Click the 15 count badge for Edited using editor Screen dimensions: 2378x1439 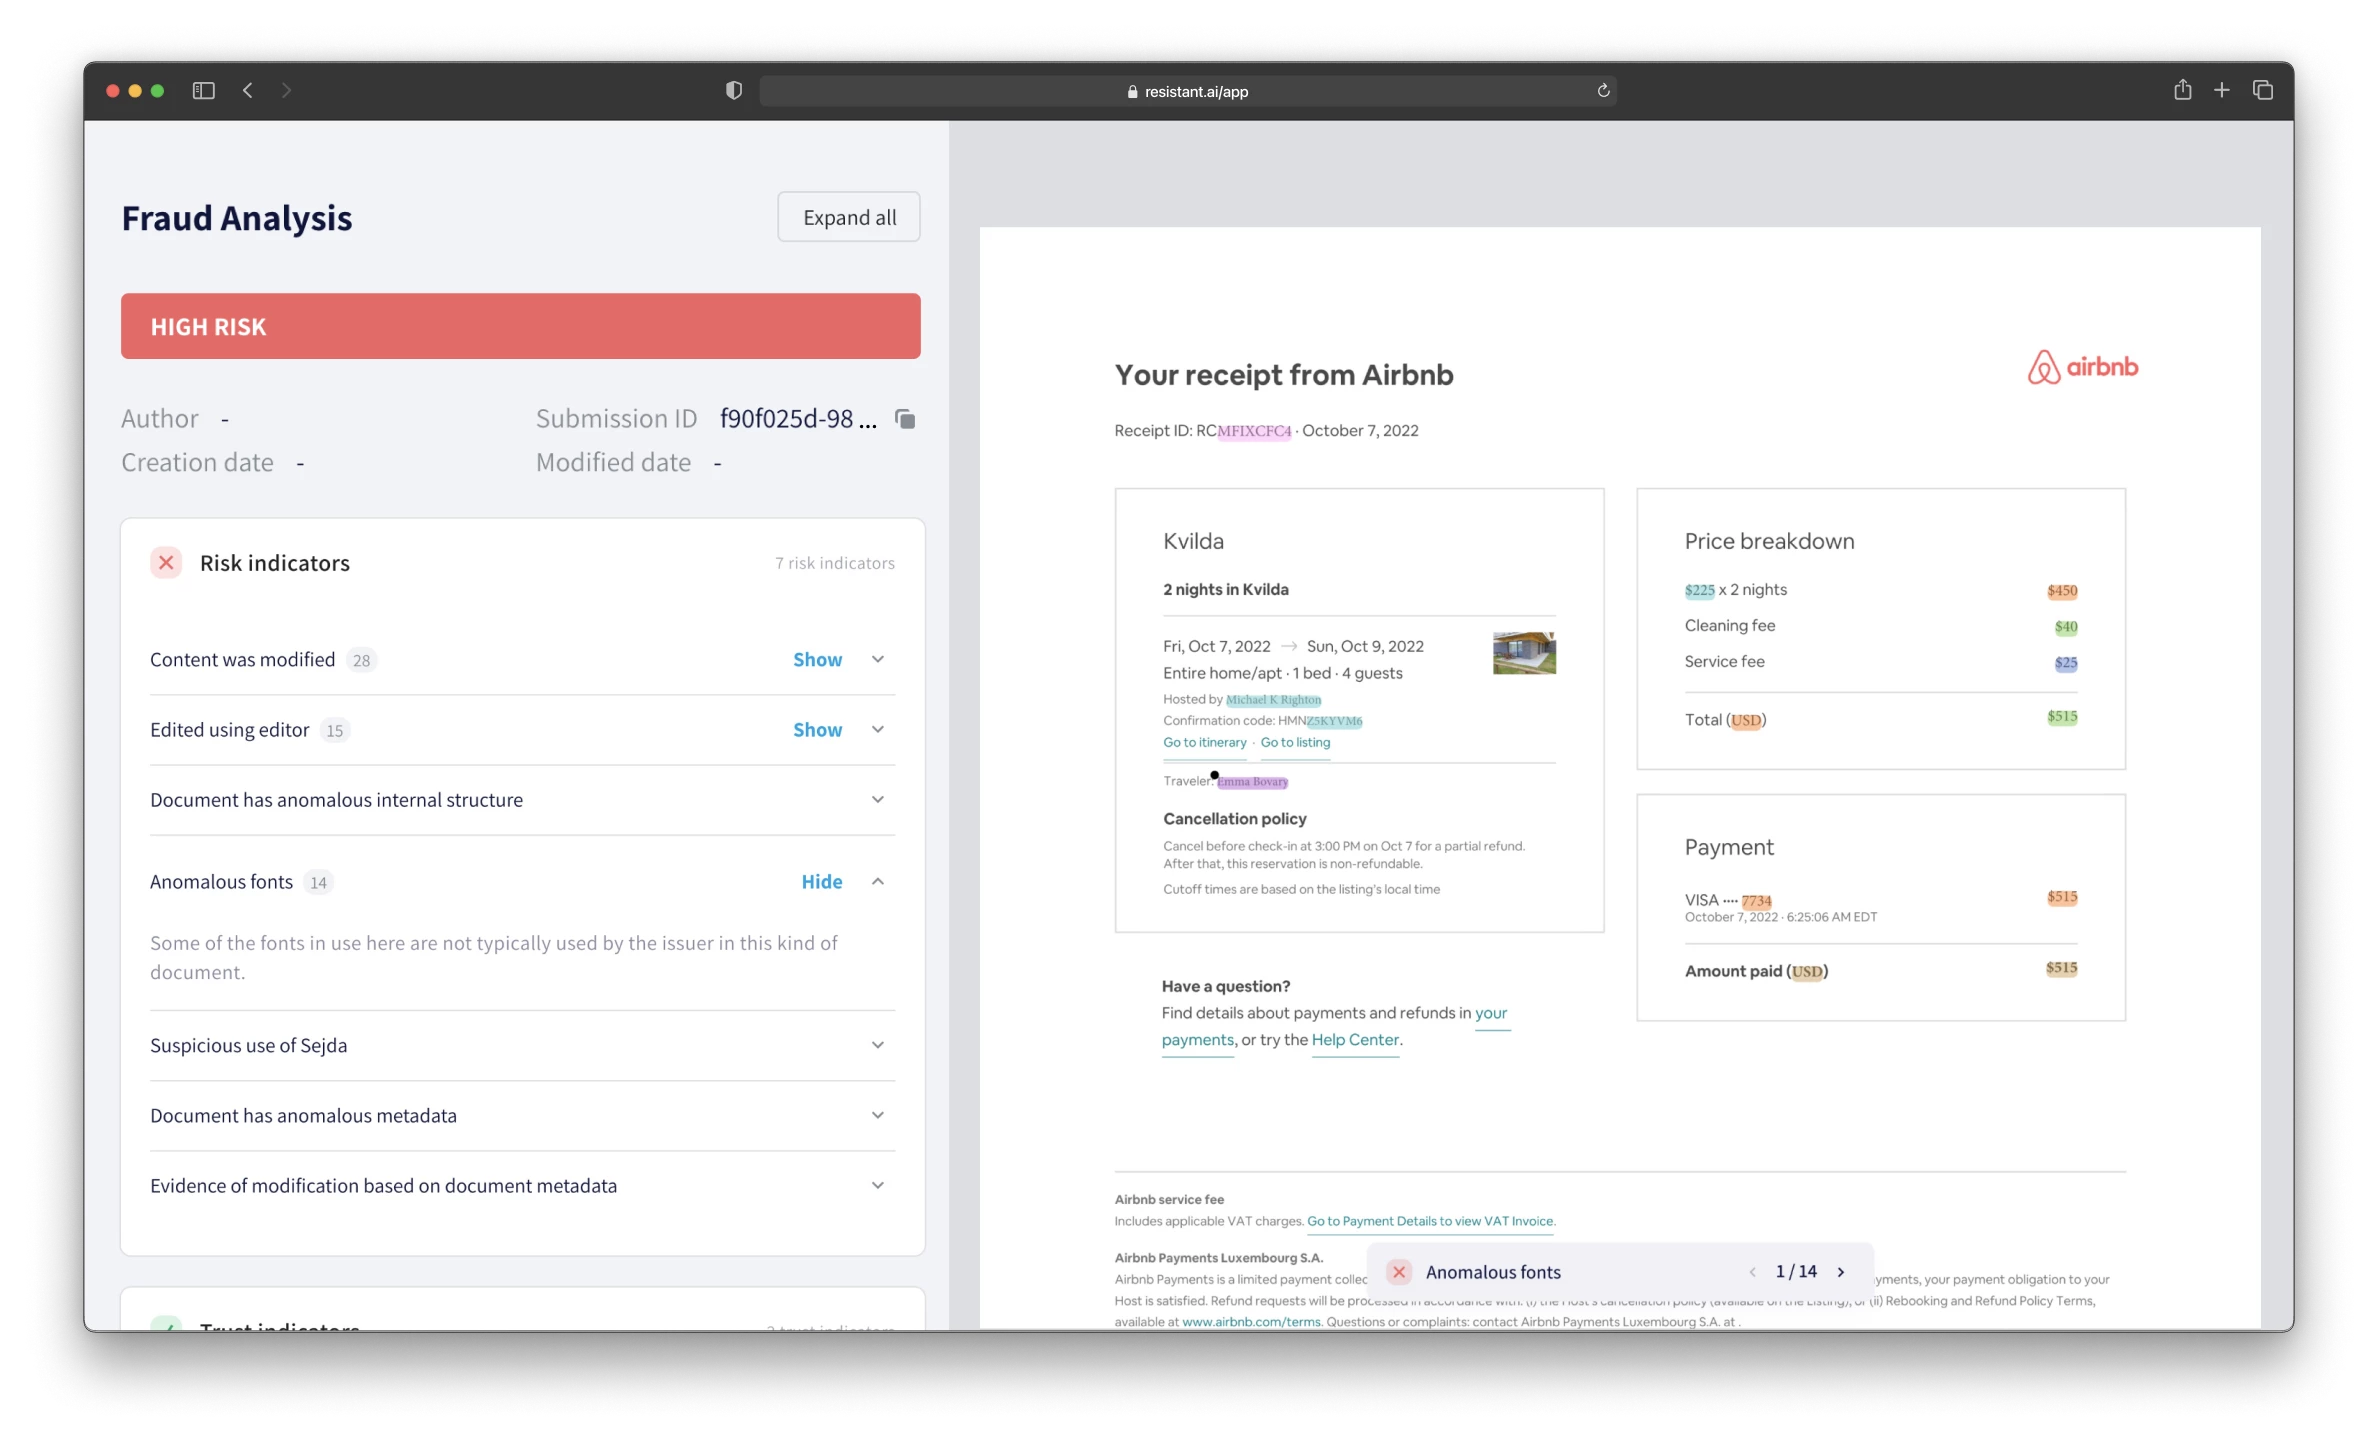click(334, 731)
